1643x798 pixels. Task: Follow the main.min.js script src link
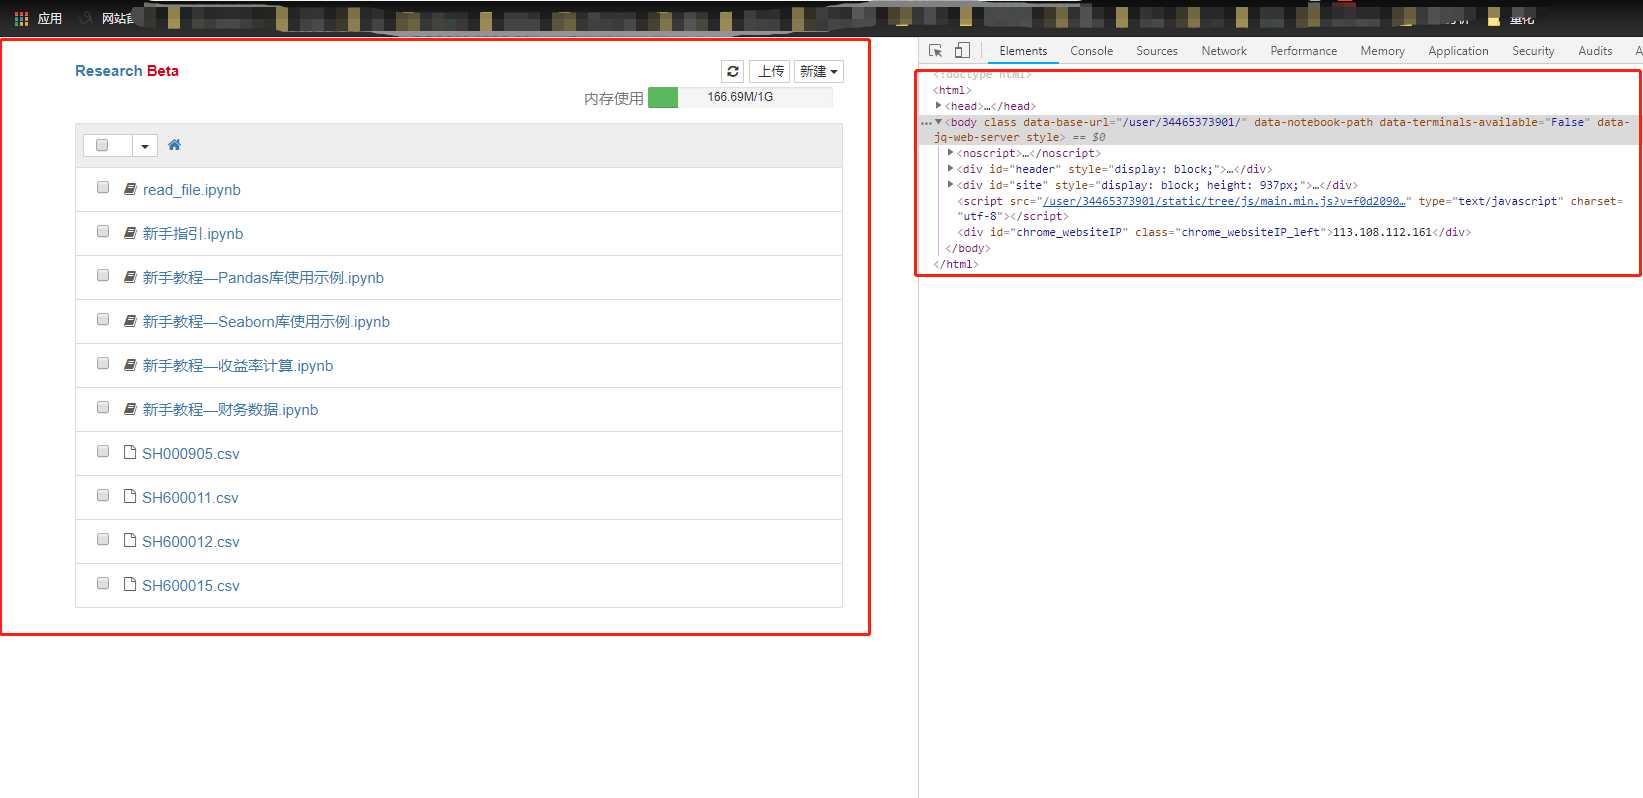point(1224,201)
